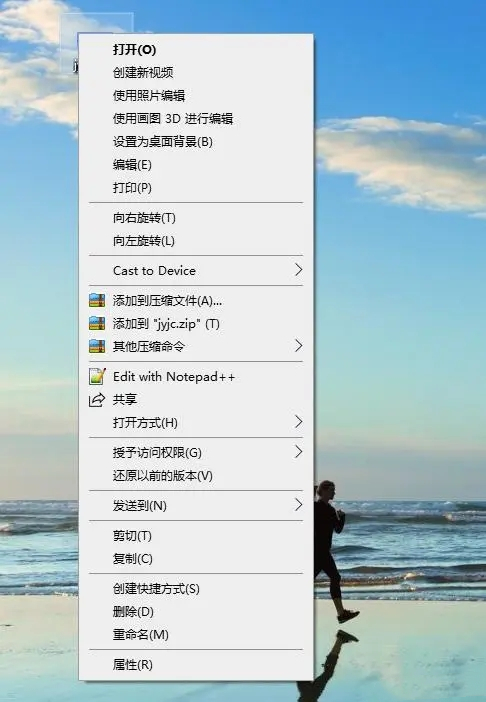This screenshot has width=486, height=702.
Task: Click the share icon next to 共享
Action: (x=97, y=399)
